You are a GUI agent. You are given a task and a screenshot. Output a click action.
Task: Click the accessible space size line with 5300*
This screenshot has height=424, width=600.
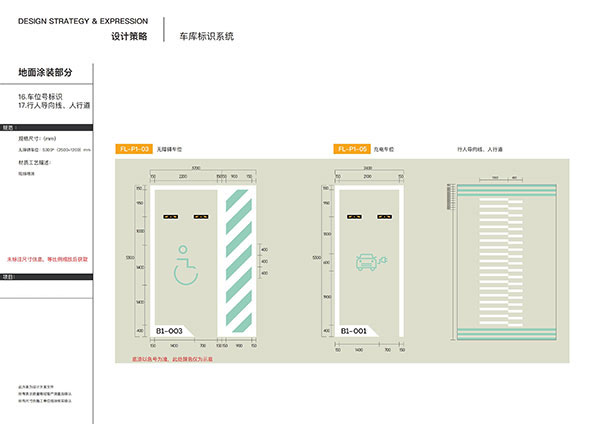point(54,150)
